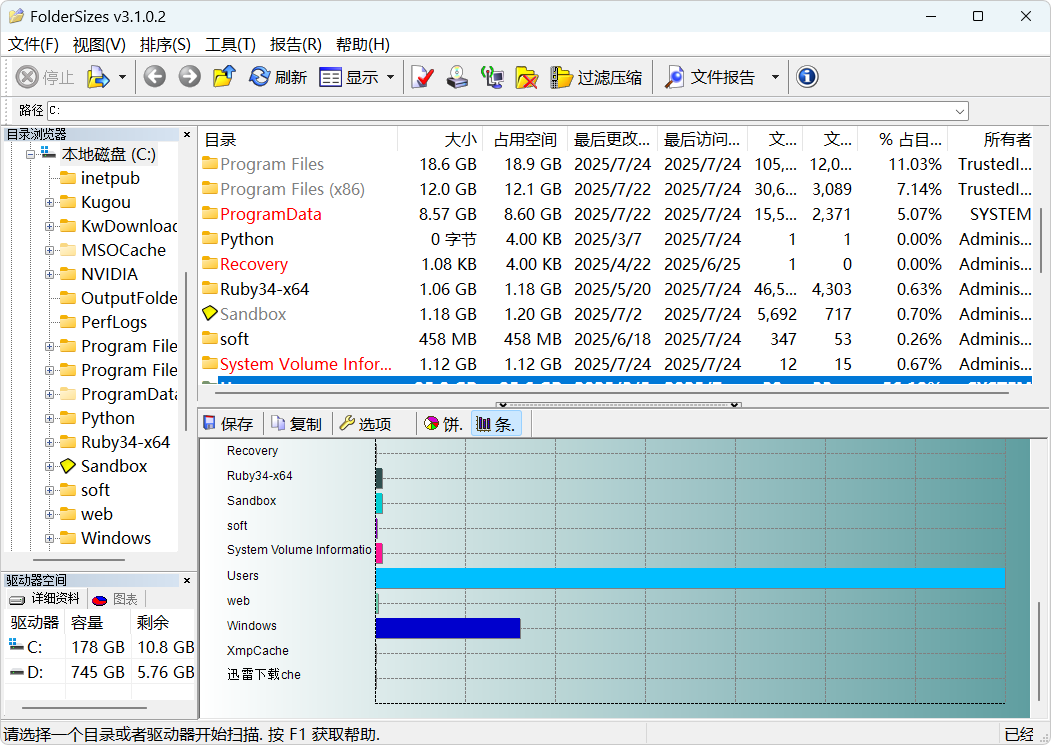
Task: Select the C: drive row
Action: pyautogui.click(x=100, y=647)
